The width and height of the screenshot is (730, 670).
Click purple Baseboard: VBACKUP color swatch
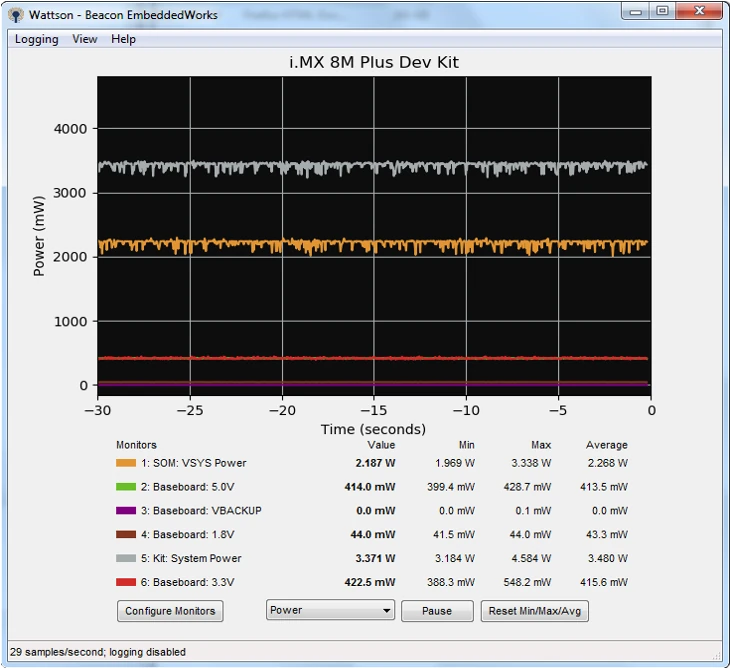pyautogui.click(x=126, y=511)
